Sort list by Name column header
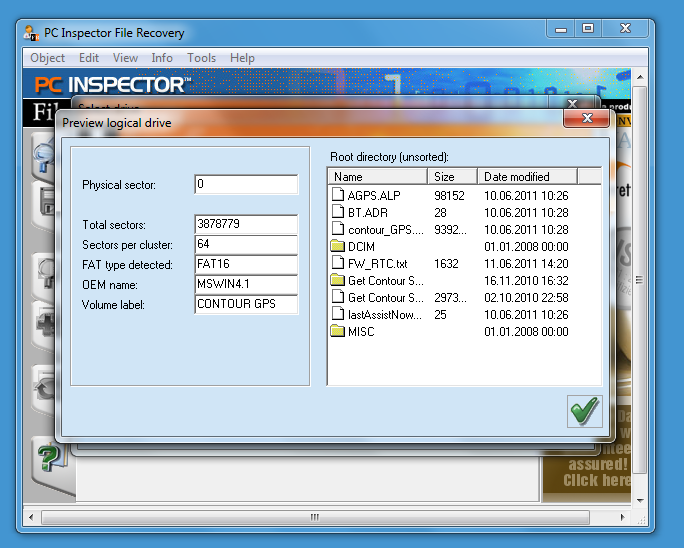This screenshot has height=548, width=684. pyautogui.click(x=377, y=177)
